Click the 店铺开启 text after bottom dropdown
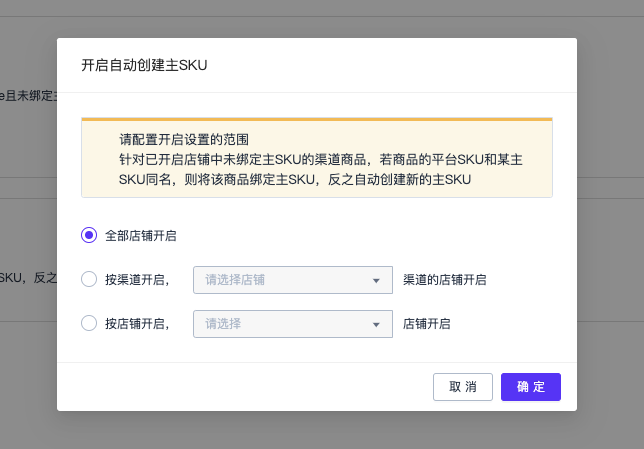The height and width of the screenshot is (449, 644). pos(427,324)
